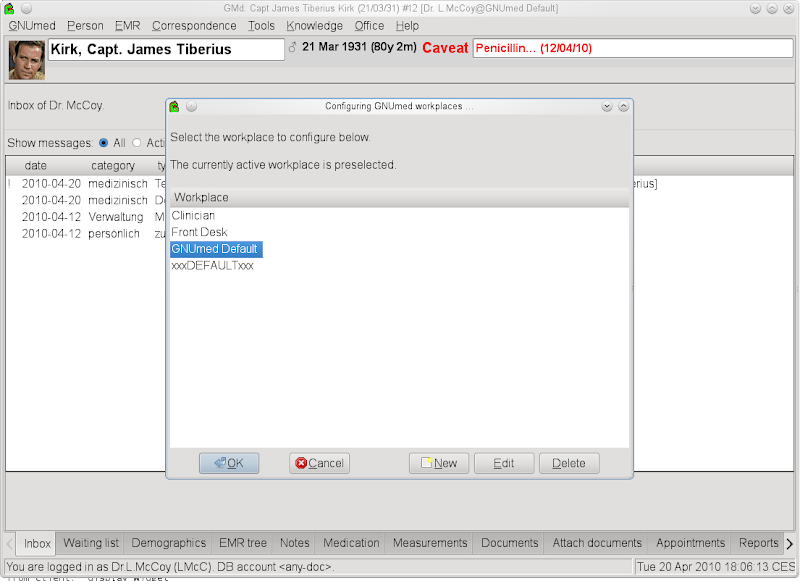Open the Help menu
Screen dimensions: 800x581
point(407,26)
